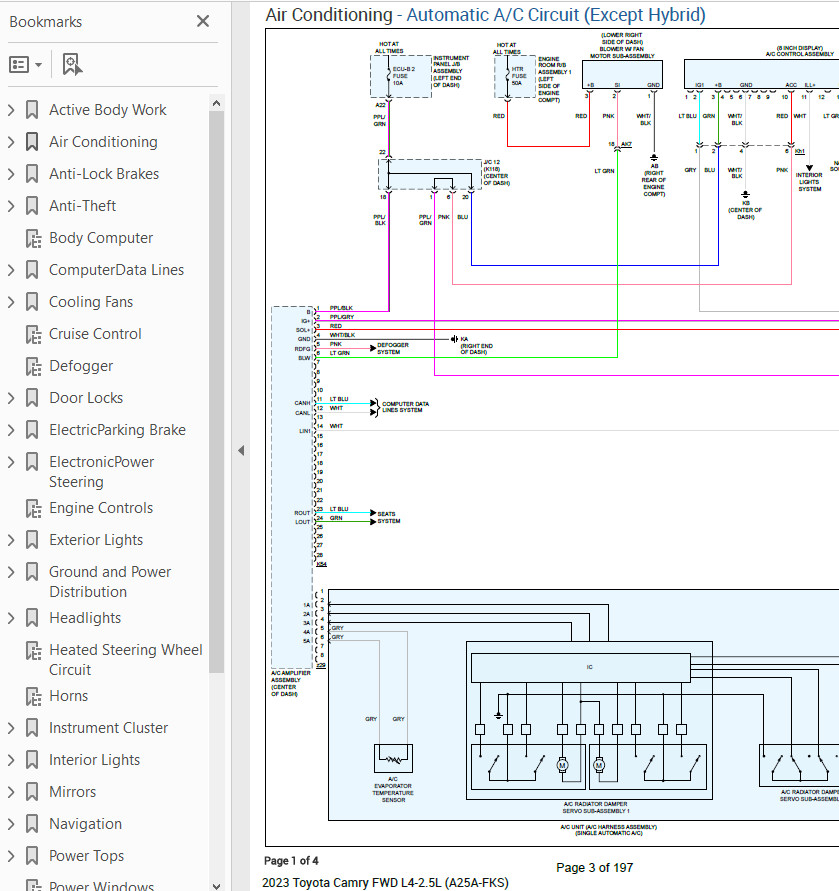Expand the Headlights bookmark
839x891 pixels.
(x=11, y=618)
